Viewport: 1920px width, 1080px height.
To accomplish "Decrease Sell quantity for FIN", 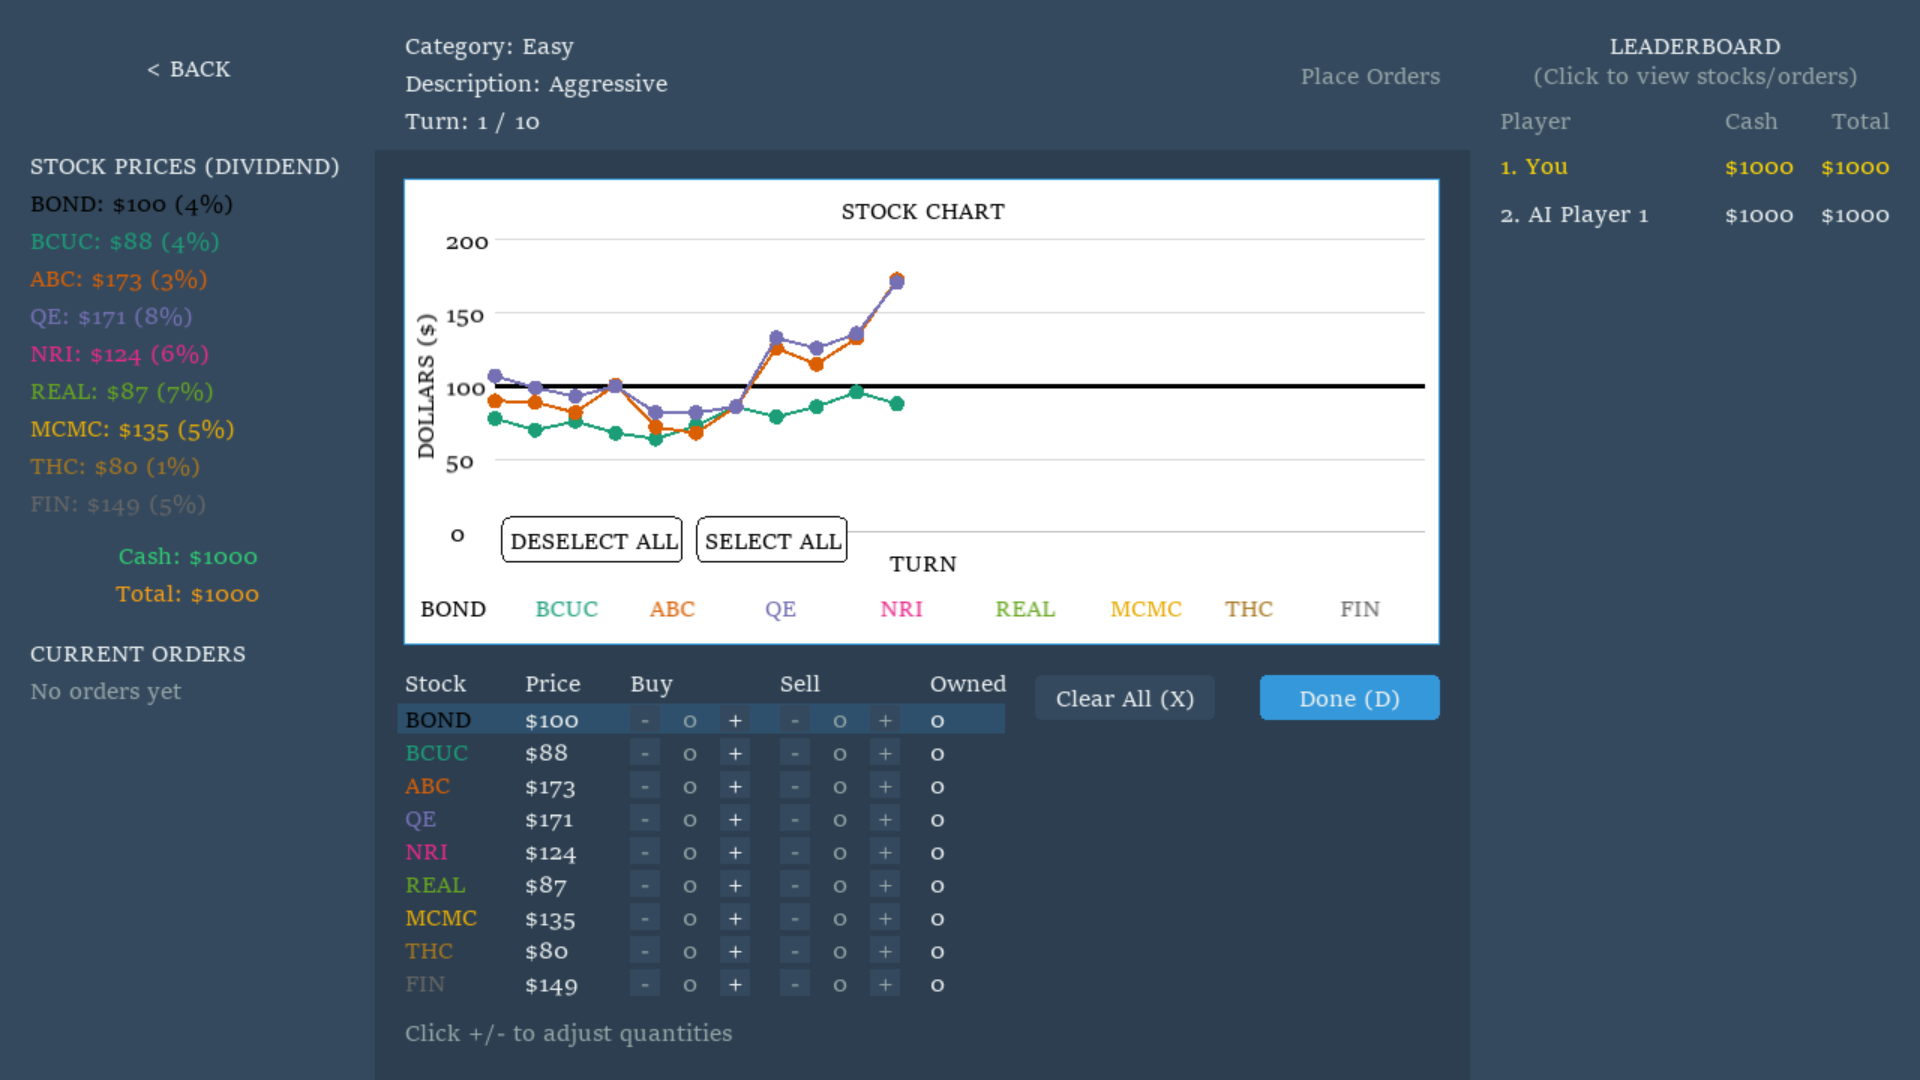I will [x=795, y=984].
